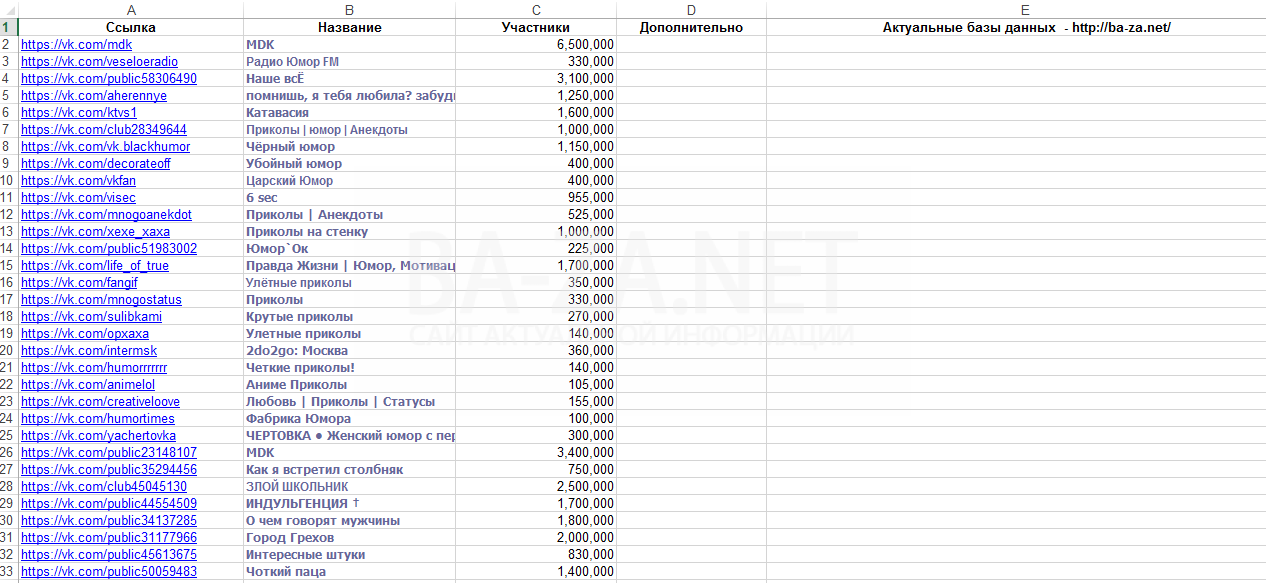The width and height of the screenshot is (1266, 583).
Task: Select row 20 via its row number
Action: (x=9, y=350)
